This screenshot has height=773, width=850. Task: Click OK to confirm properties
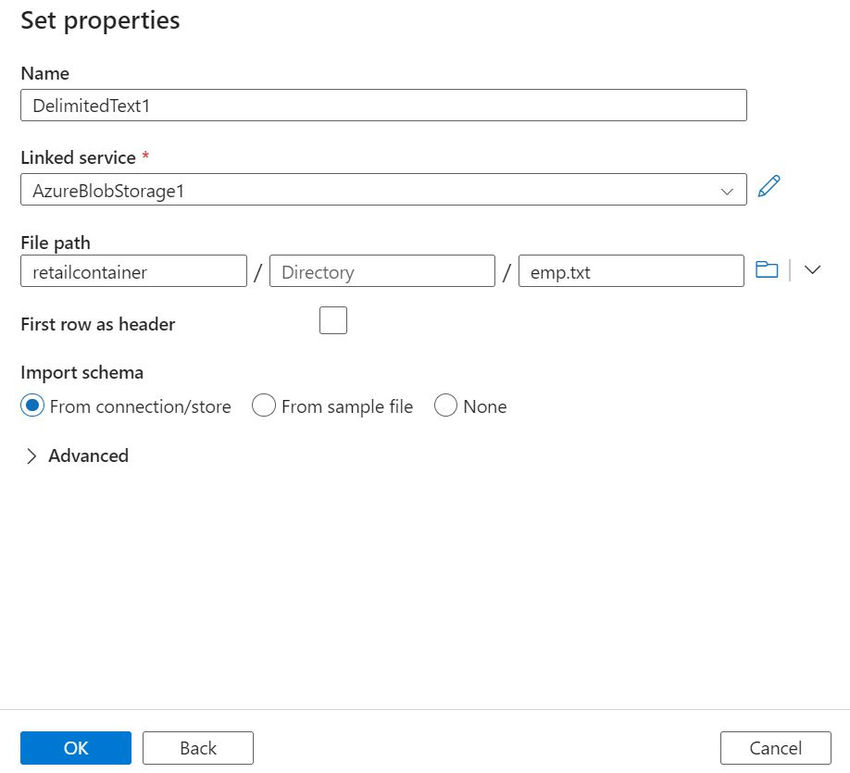(x=76, y=748)
